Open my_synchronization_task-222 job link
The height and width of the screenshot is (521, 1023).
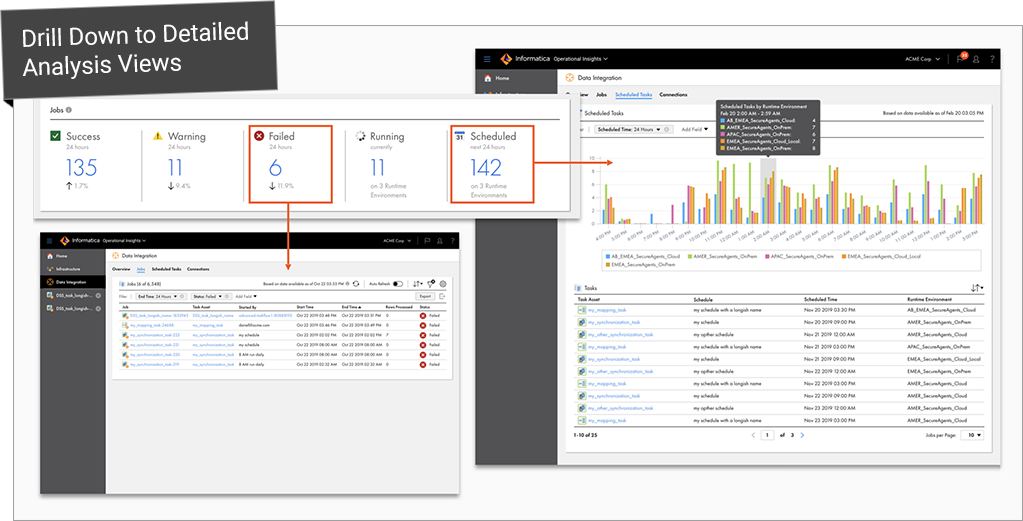pyautogui.click(x=155, y=335)
